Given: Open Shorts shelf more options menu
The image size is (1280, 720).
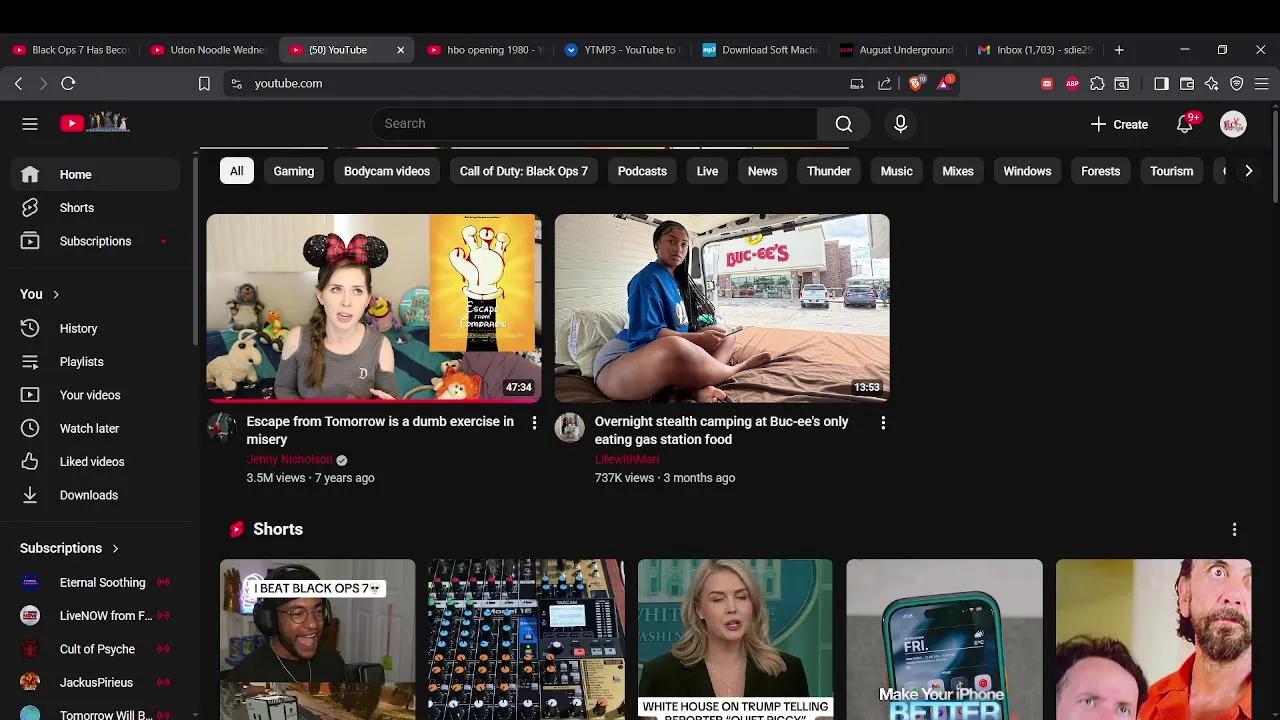Looking at the screenshot, I should tap(1234, 529).
